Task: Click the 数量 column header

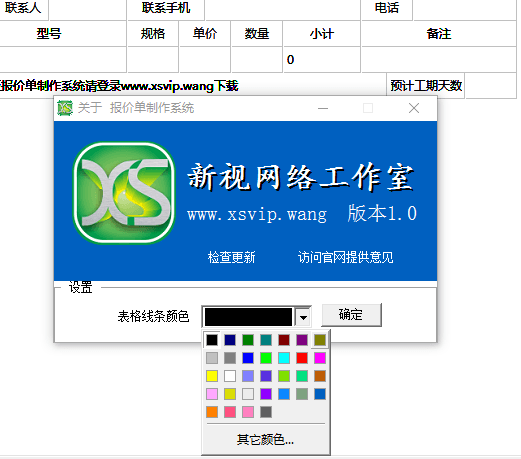Action: click(257, 34)
